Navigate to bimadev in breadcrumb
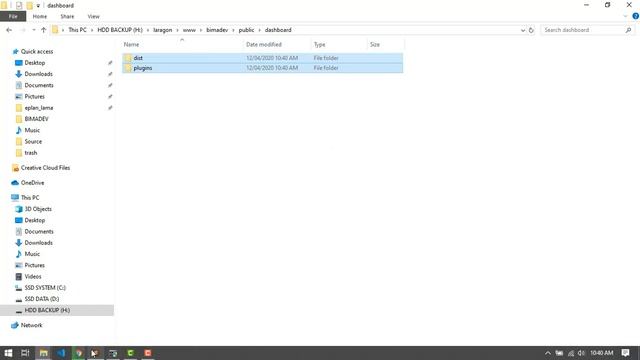The image size is (640, 360). coord(217,30)
